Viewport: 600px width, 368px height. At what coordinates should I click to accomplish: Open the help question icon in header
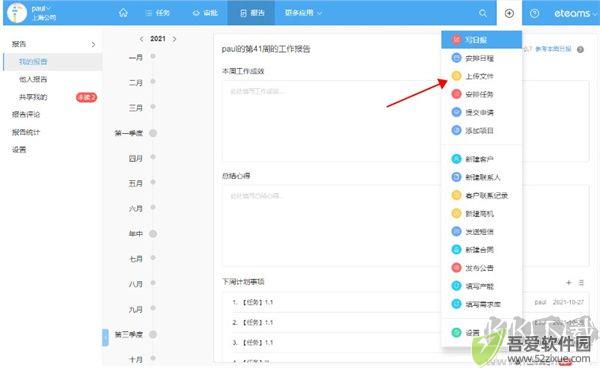tap(534, 13)
